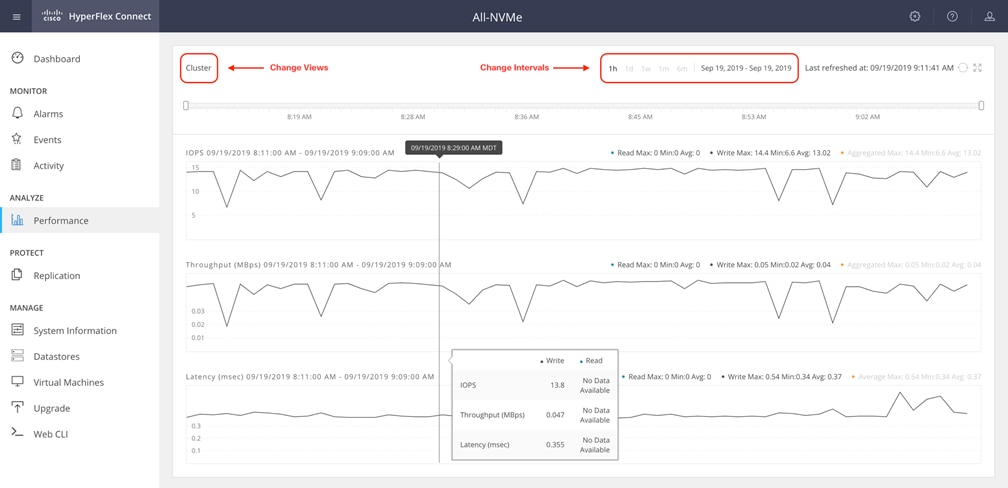The height and width of the screenshot is (488, 1008).
Task: Click the 8:36 AM timeline tick
Action: pos(526,117)
